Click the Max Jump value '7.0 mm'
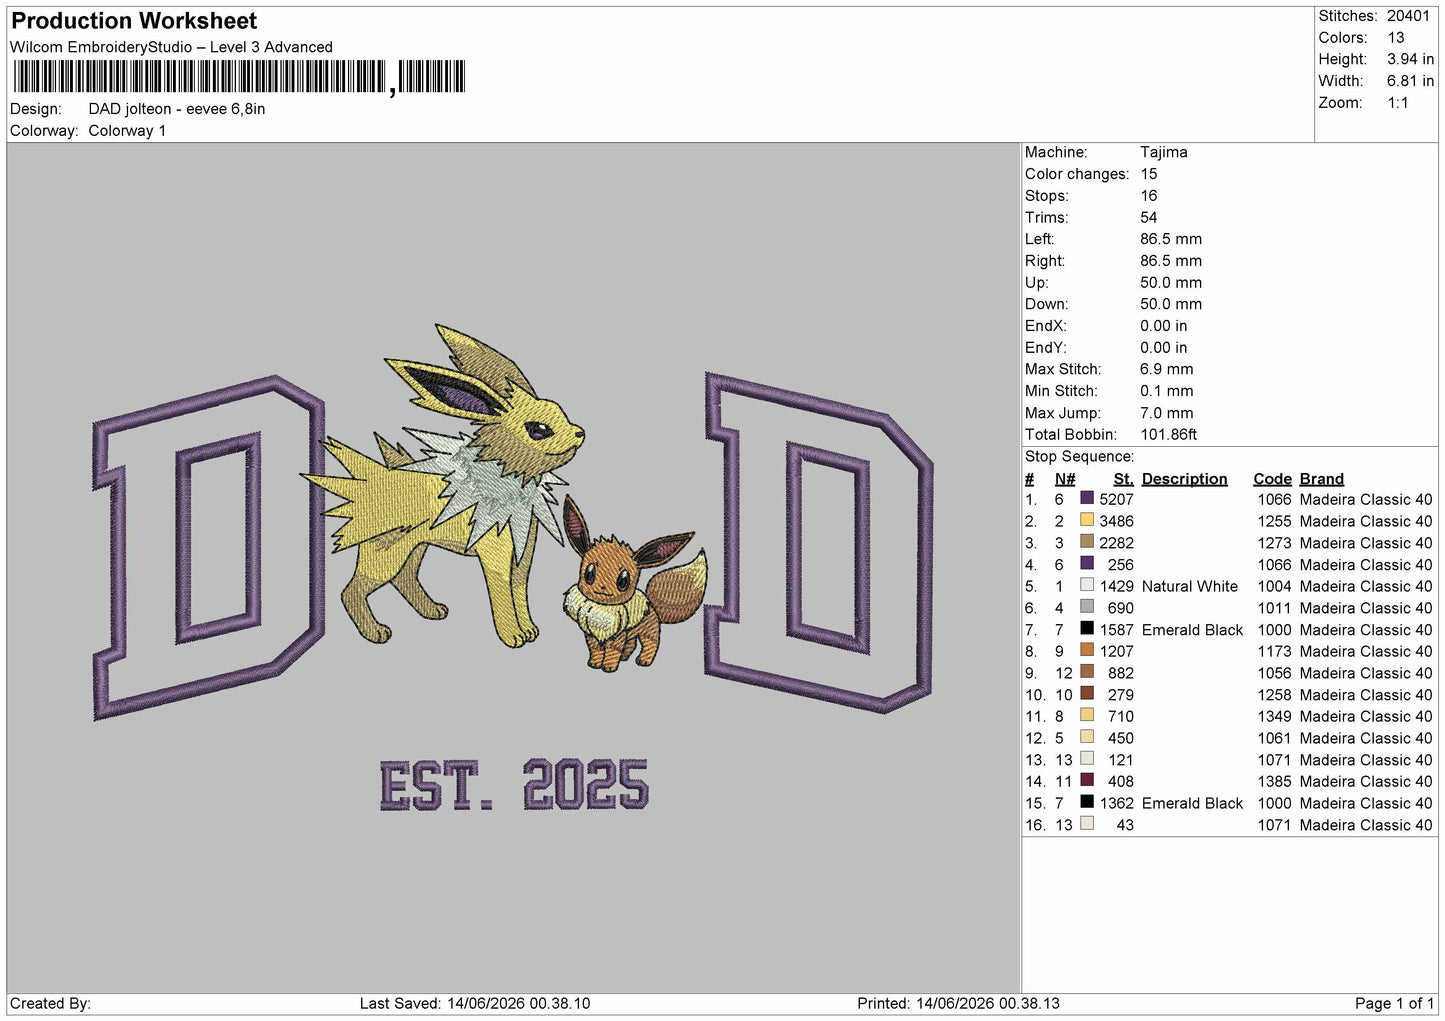The width and height of the screenshot is (1445, 1021). click(1166, 413)
